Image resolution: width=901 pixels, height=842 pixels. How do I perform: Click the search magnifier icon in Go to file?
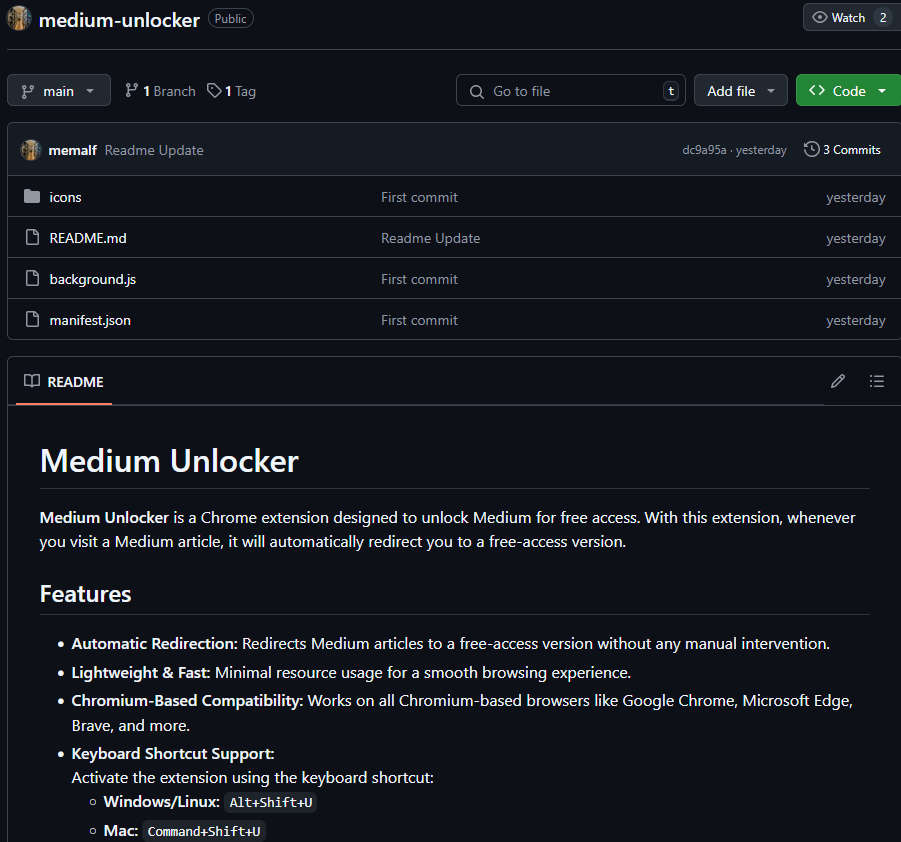pyautogui.click(x=476, y=91)
